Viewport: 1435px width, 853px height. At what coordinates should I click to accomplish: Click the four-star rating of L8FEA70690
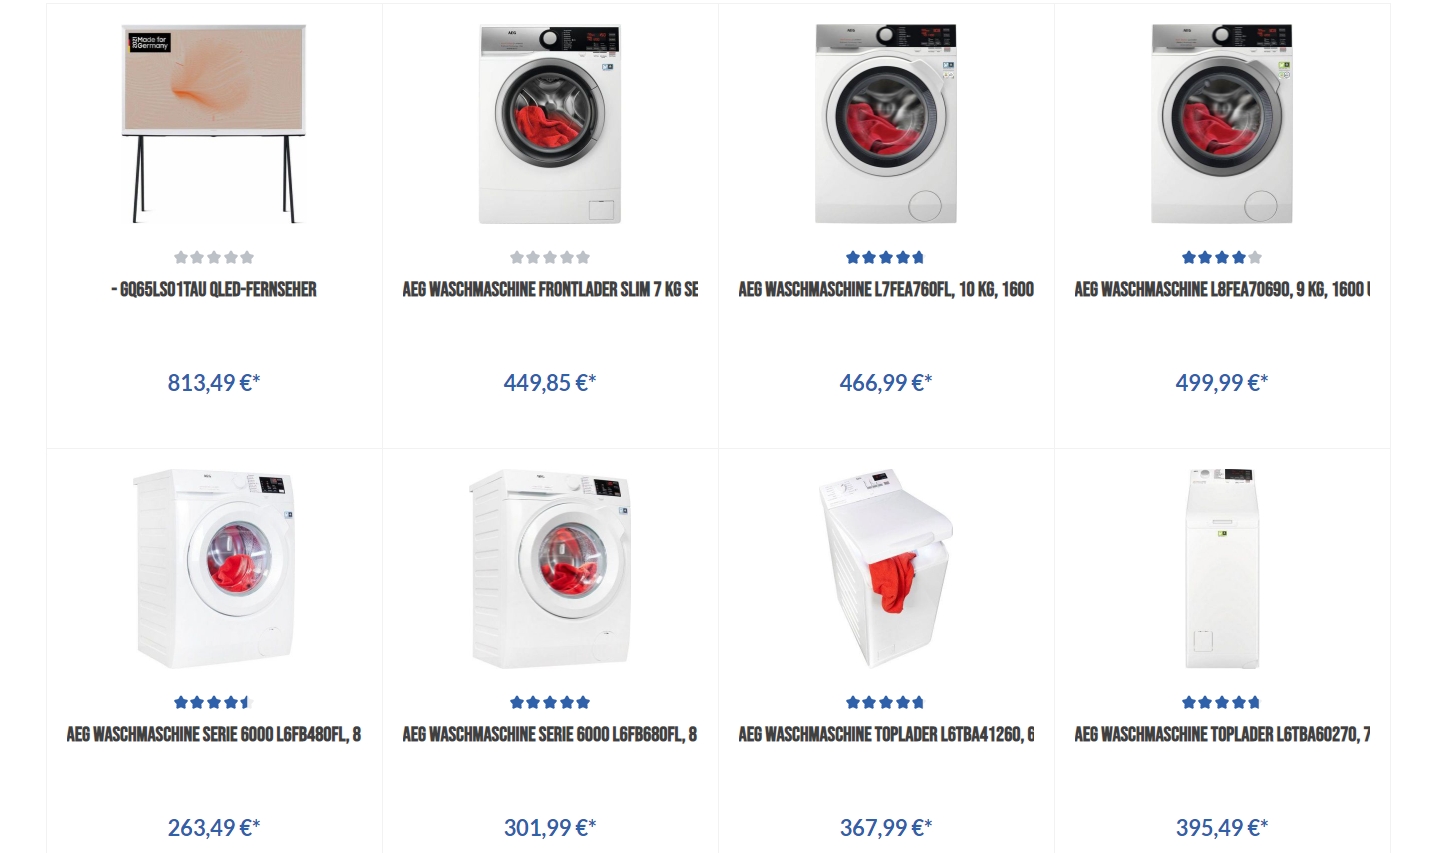1222,257
